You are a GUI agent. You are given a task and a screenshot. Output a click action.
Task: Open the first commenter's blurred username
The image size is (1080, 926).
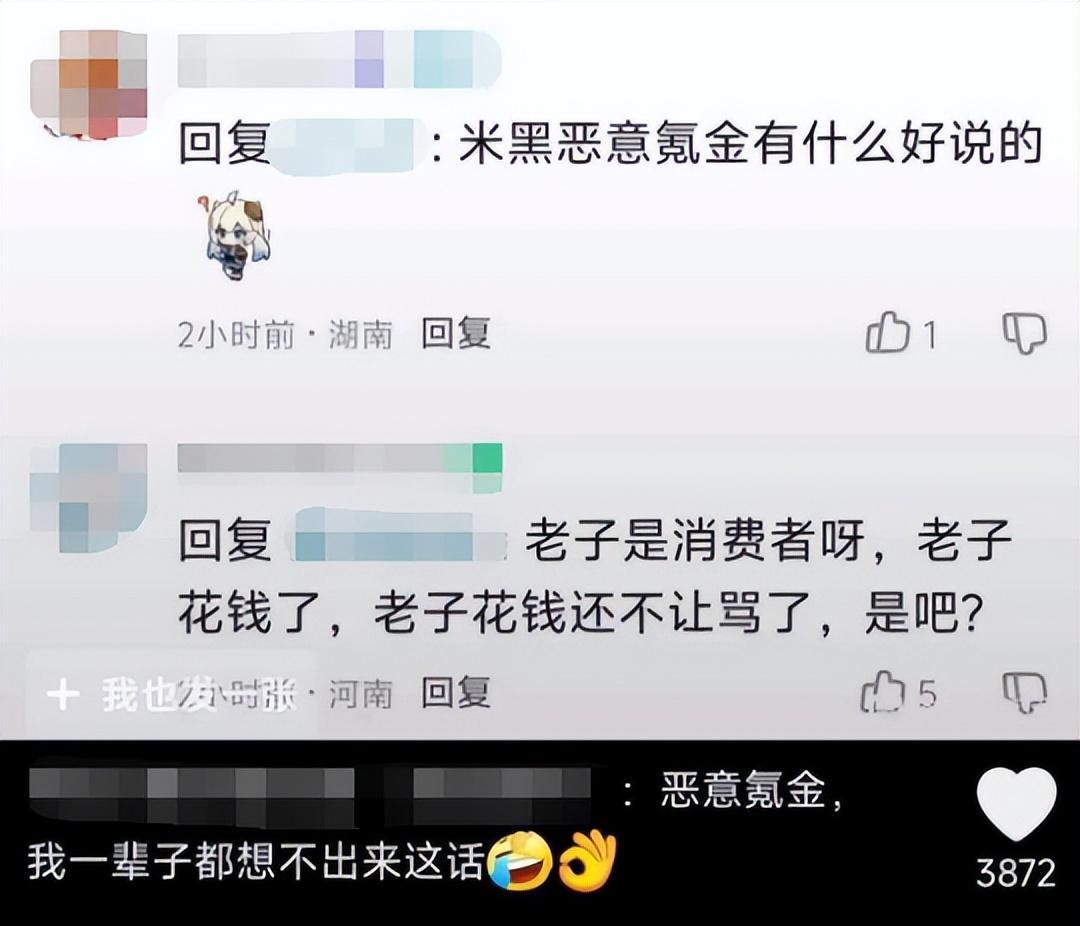339,59
